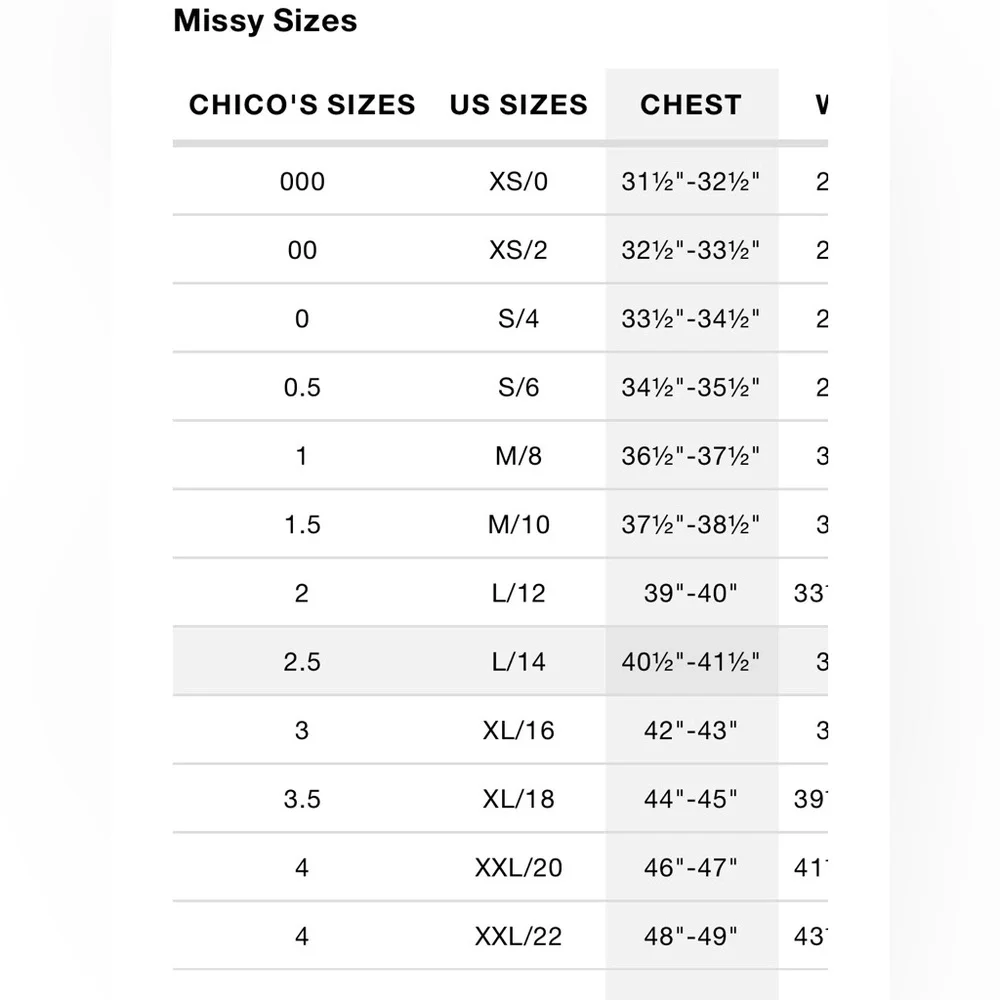The width and height of the screenshot is (1000, 1000).
Task: Click the L/12 US size cell
Action: (x=518, y=593)
